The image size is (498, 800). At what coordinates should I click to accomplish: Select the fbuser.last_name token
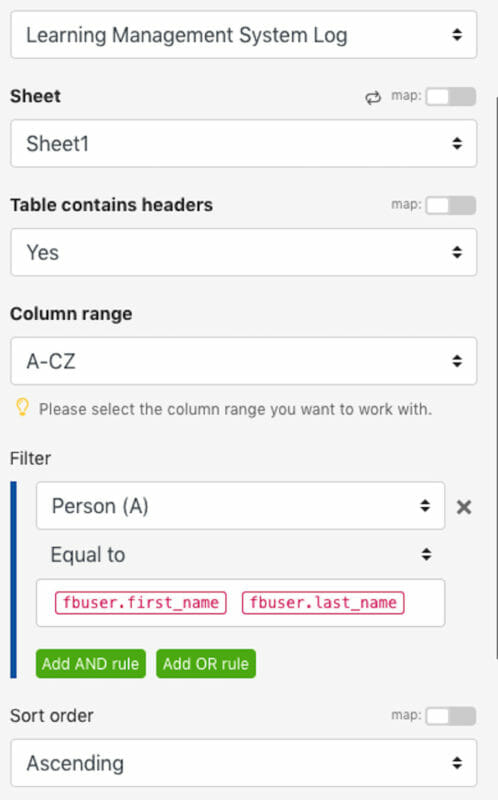click(x=323, y=603)
